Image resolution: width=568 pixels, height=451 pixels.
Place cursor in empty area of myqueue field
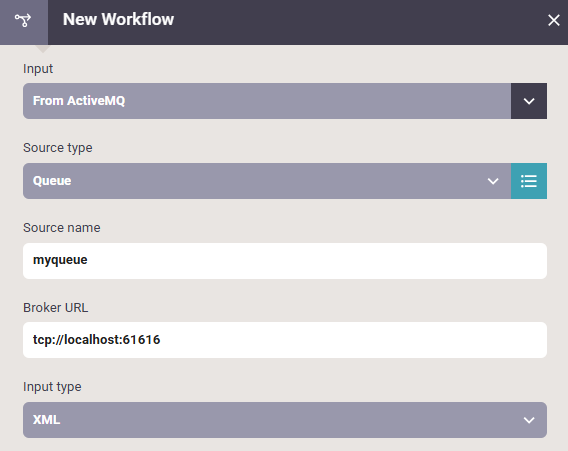(x=315, y=261)
